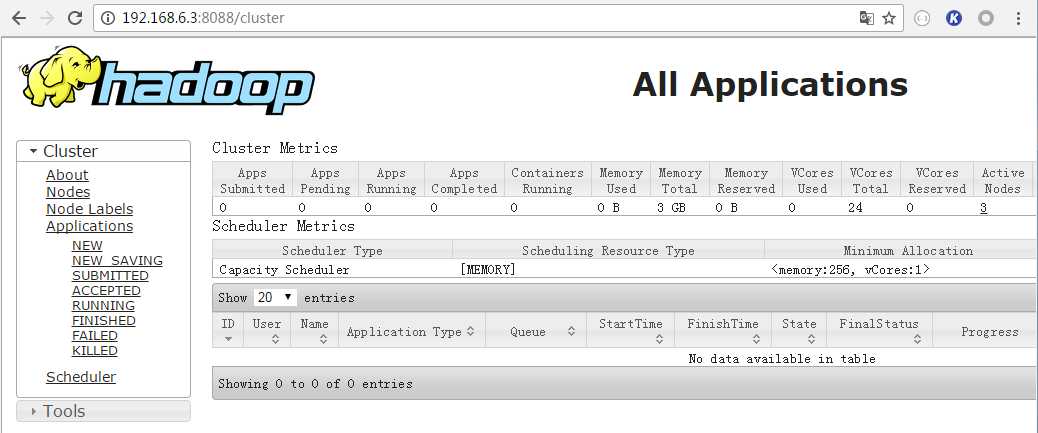Collapse the Cluster section
The image size is (1038, 433).
[x=103, y=151]
